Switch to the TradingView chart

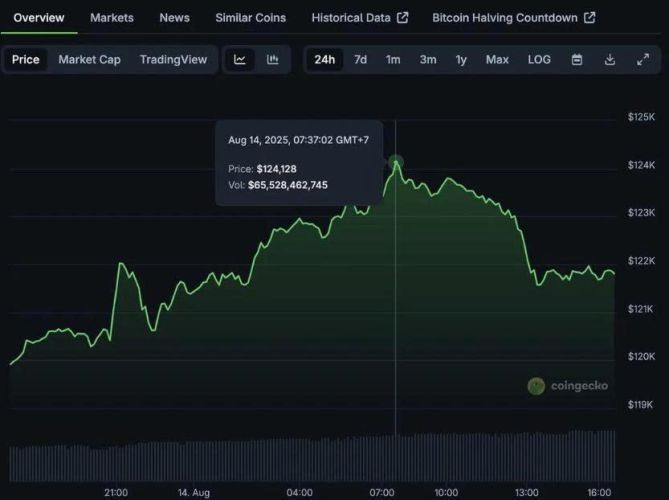pyautogui.click(x=173, y=60)
